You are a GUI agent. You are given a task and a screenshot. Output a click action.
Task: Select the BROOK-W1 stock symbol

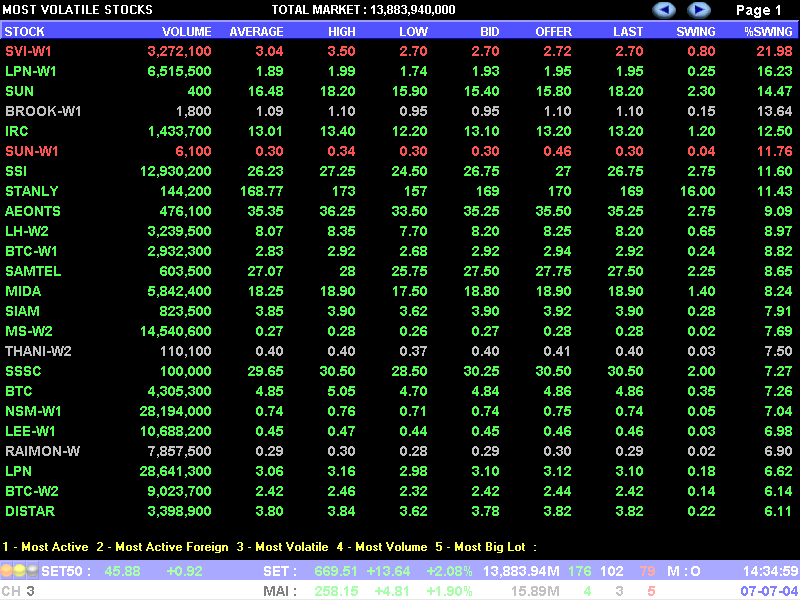pyautogui.click(x=43, y=111)
